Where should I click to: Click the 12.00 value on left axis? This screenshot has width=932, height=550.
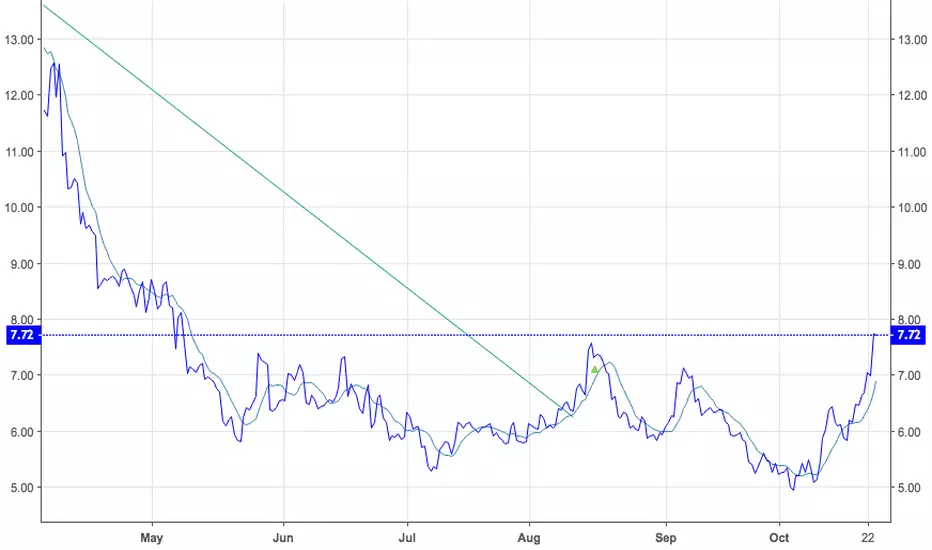pyautogui.click(x=19, y=95)
